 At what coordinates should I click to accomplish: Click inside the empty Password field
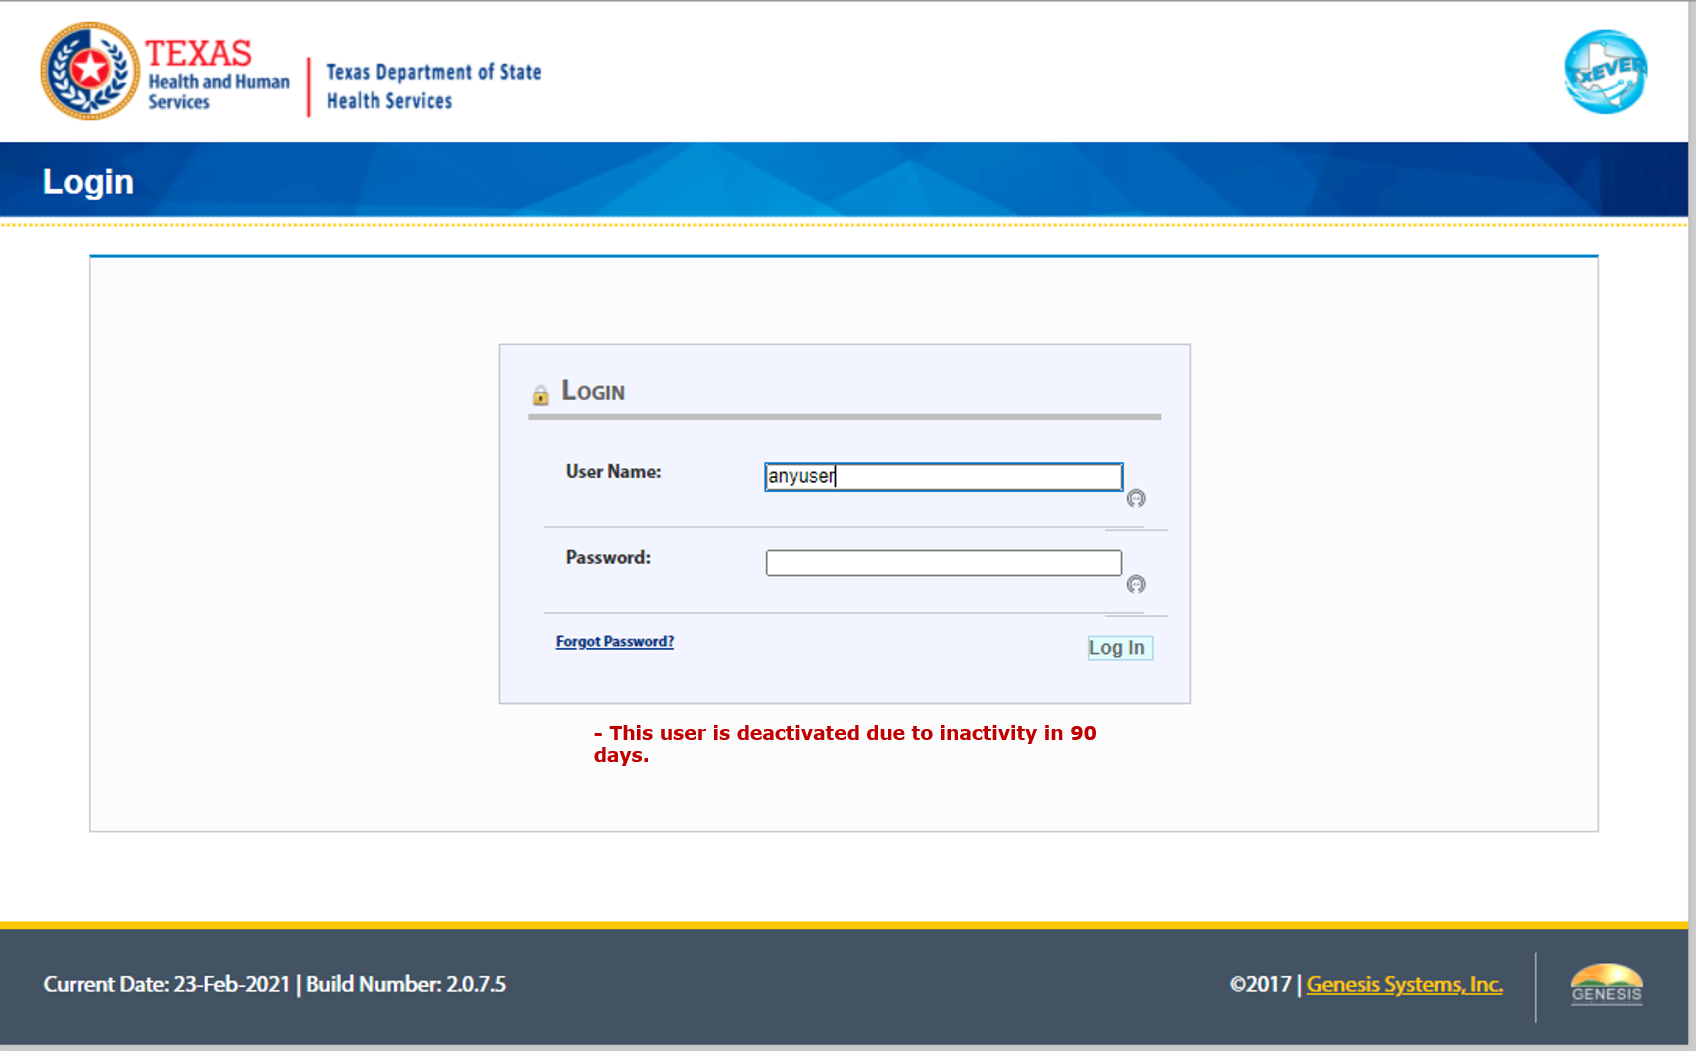coord(943,563)
